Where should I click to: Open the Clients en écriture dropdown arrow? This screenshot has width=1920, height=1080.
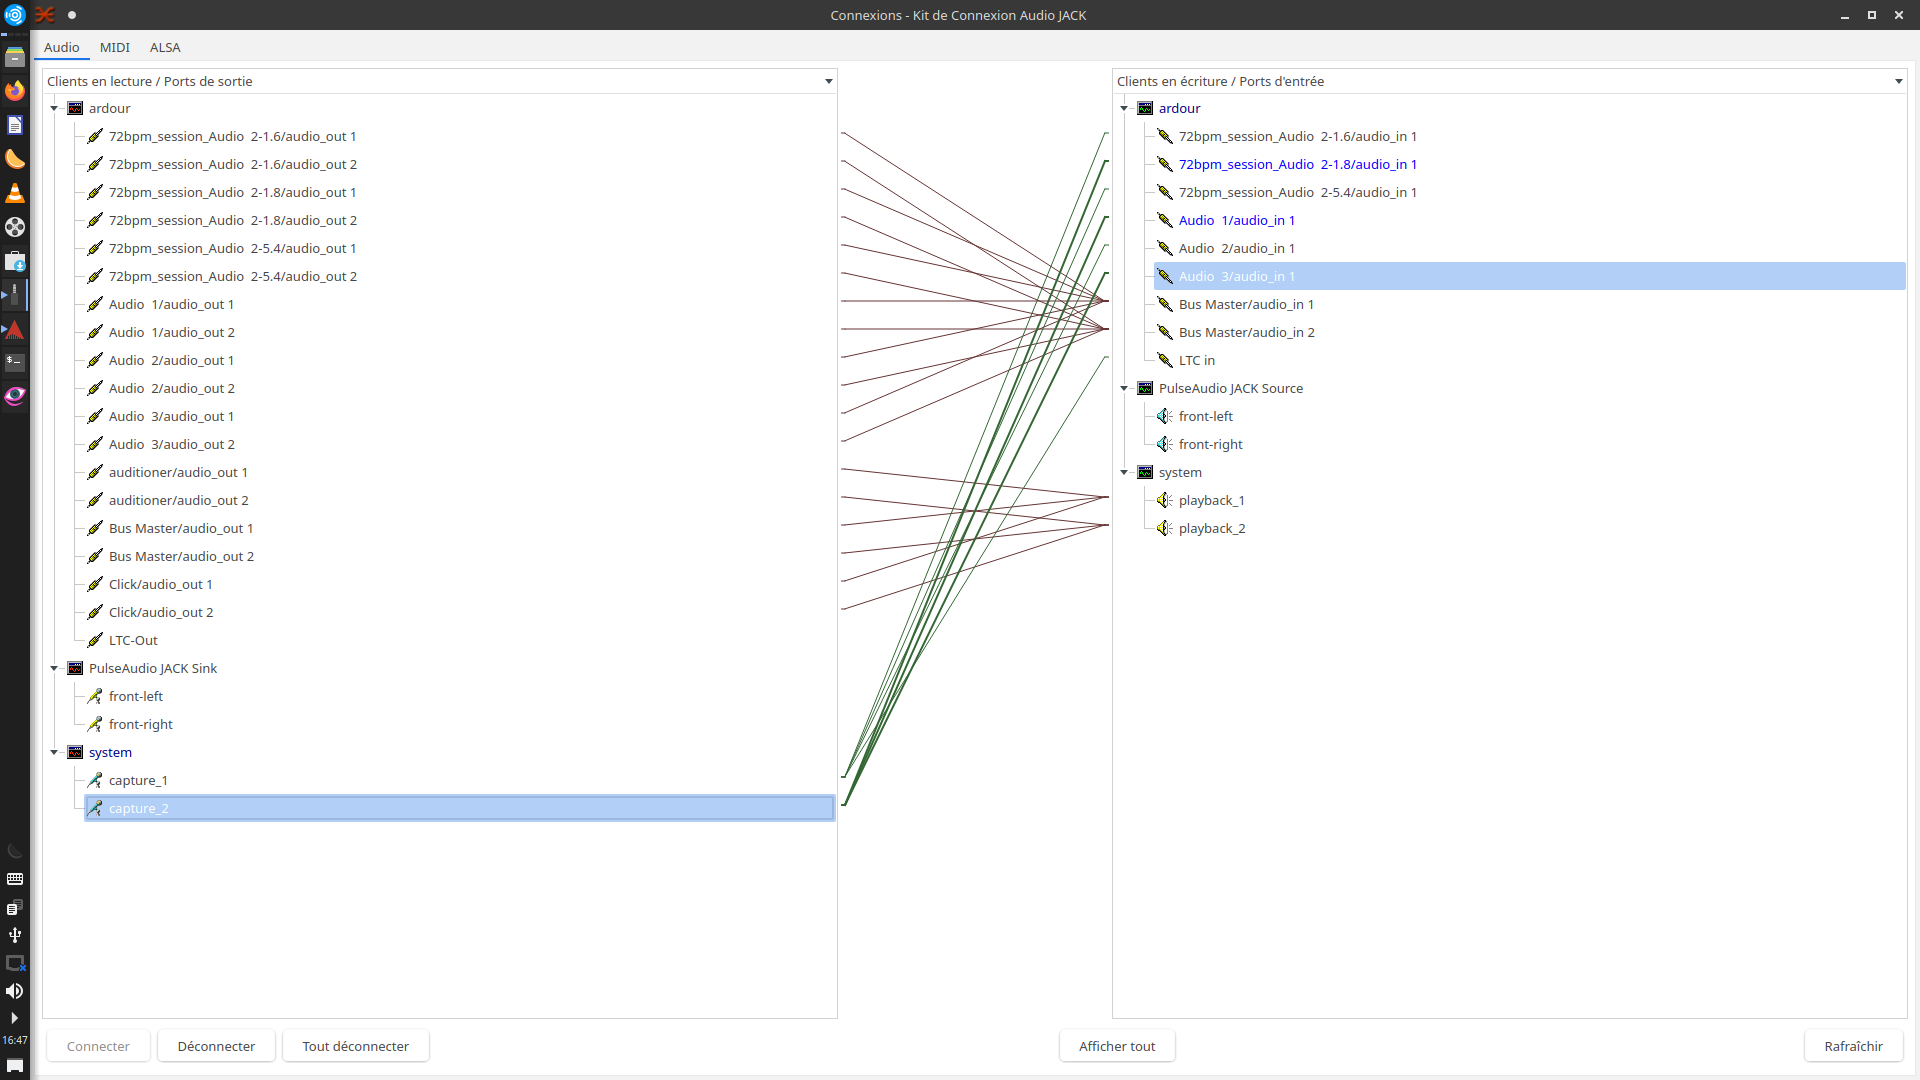pyautogui.click(x=1898, y=81)
